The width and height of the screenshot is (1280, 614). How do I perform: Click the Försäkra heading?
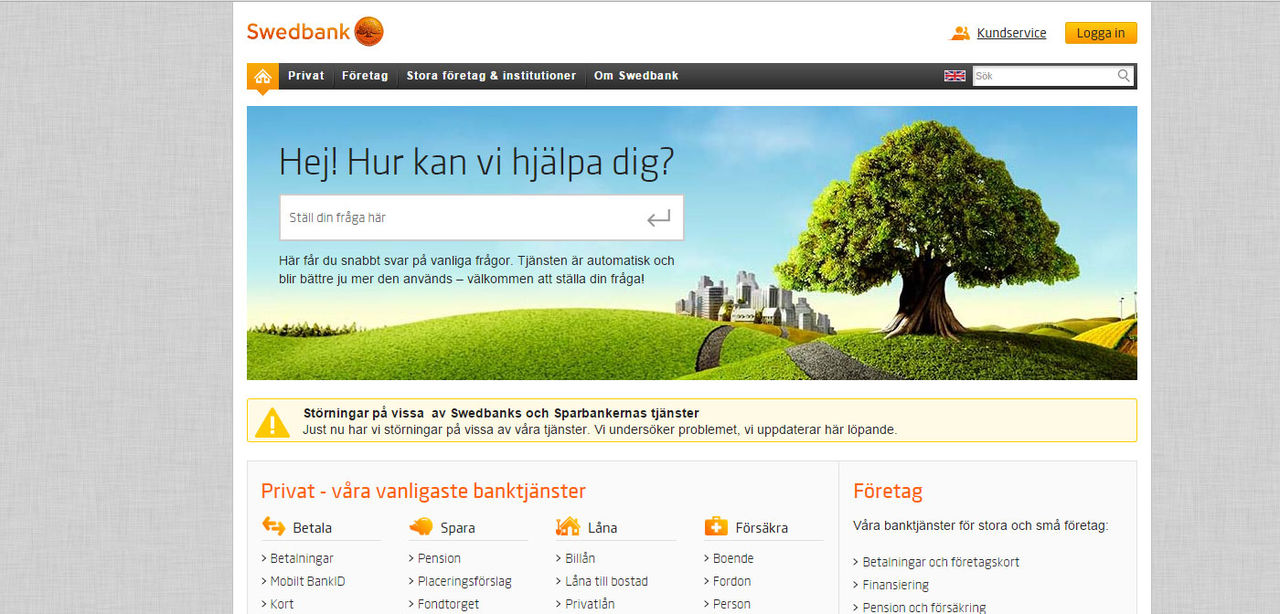click(761, 527)
